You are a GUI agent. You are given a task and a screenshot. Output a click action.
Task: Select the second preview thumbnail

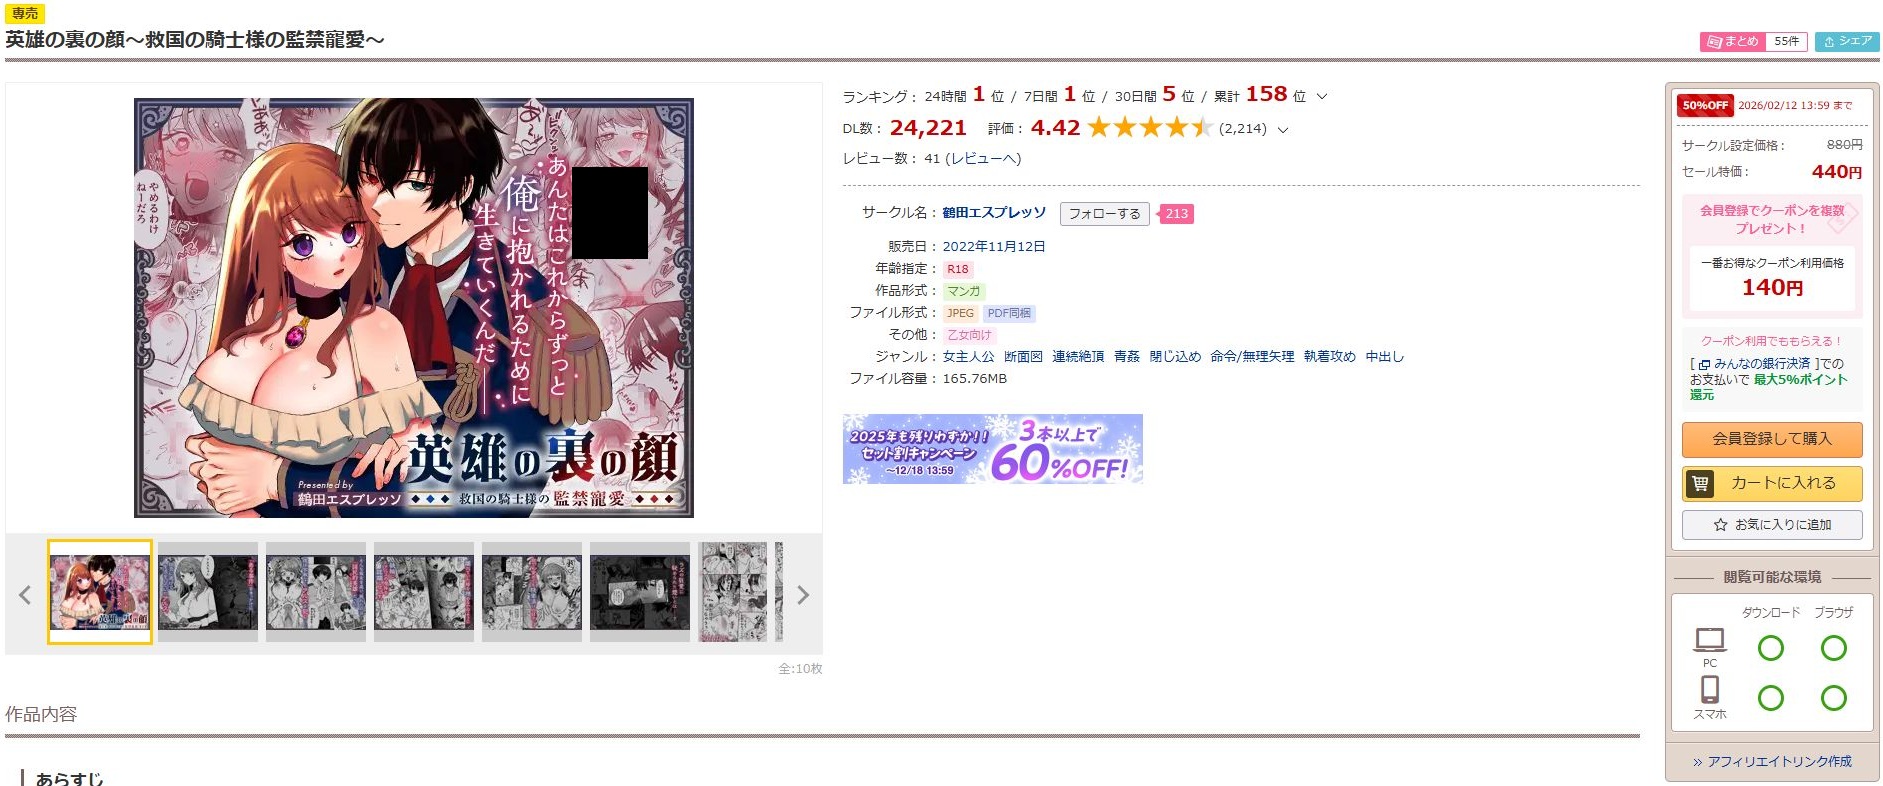point(208,591)
